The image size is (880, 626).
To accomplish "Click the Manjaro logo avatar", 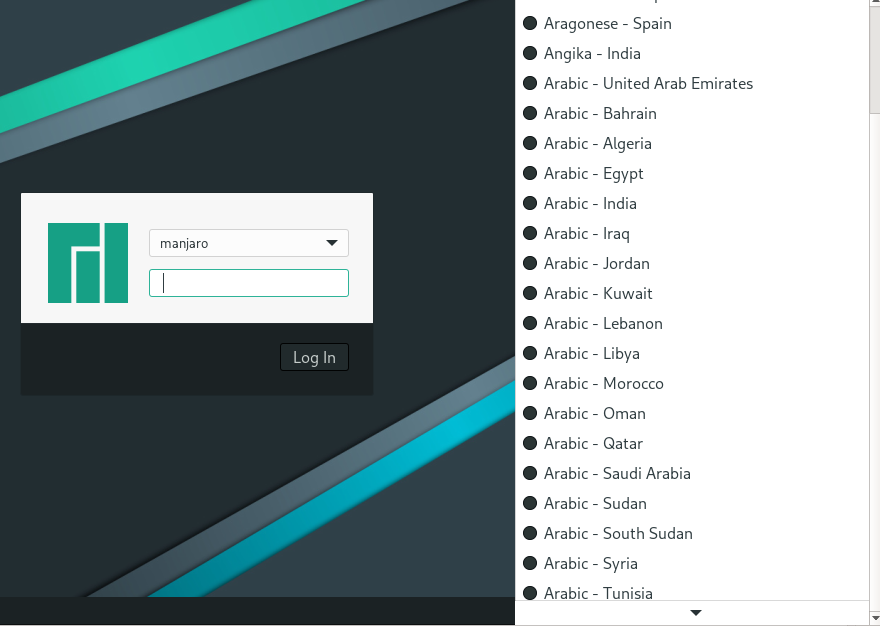I will 88,263.
